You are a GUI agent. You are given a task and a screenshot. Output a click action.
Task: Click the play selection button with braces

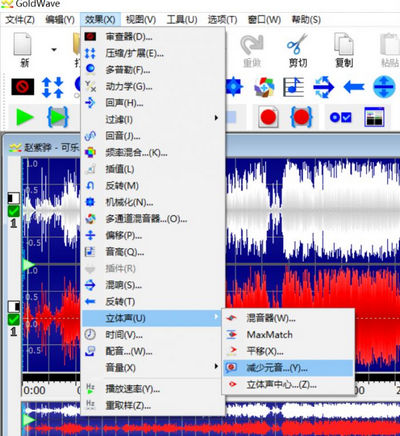tap(58, 117)
